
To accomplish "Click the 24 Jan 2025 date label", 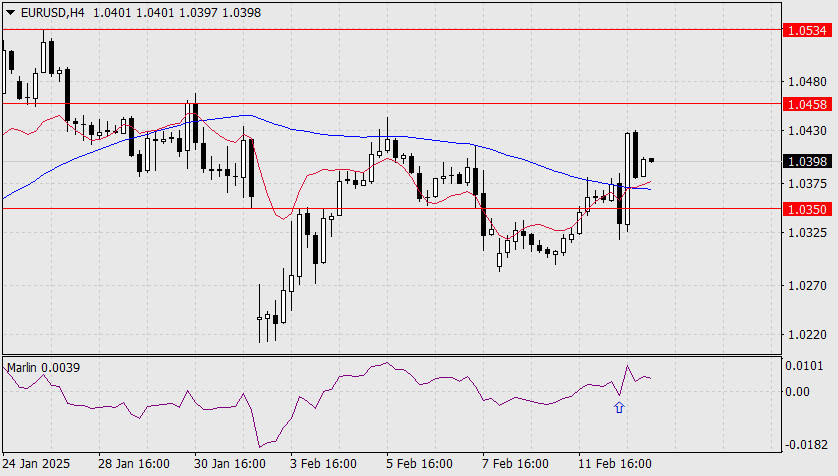I will [36, 464].
